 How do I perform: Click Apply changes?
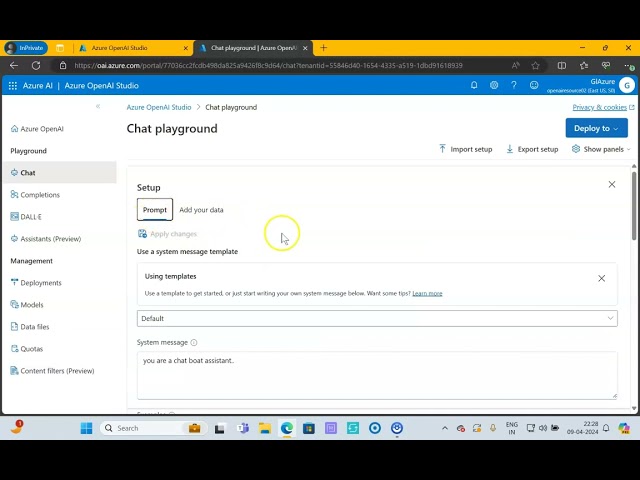point(168,234)
